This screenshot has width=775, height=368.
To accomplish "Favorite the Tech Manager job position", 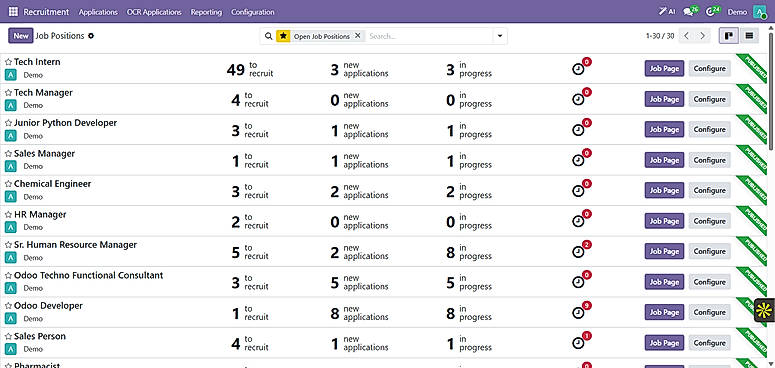I will [8, 93].
